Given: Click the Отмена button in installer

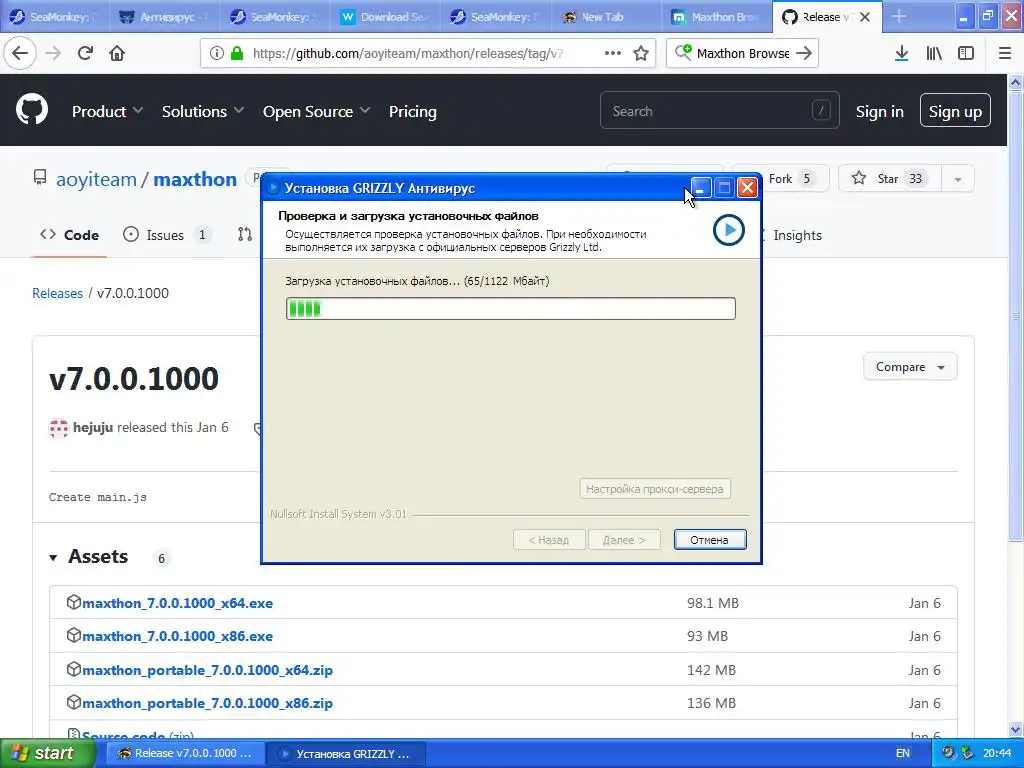Looking at the screenshot, I should (x=710, y=539).
